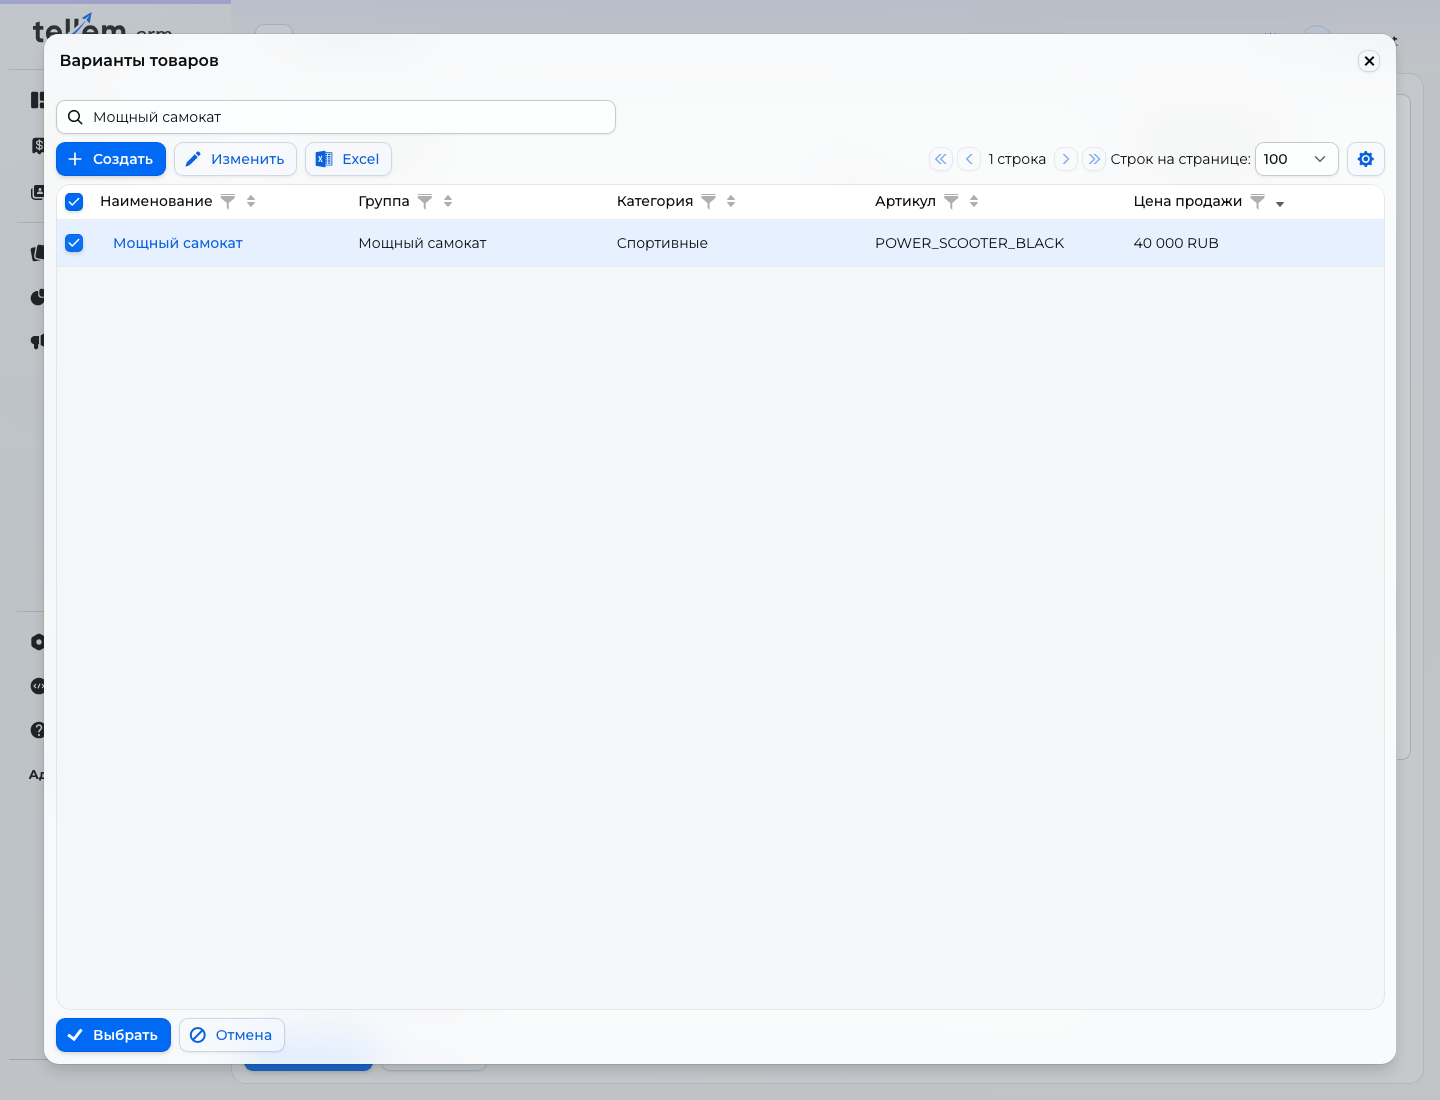Click the search magnifier icon

tap(75, 117)
